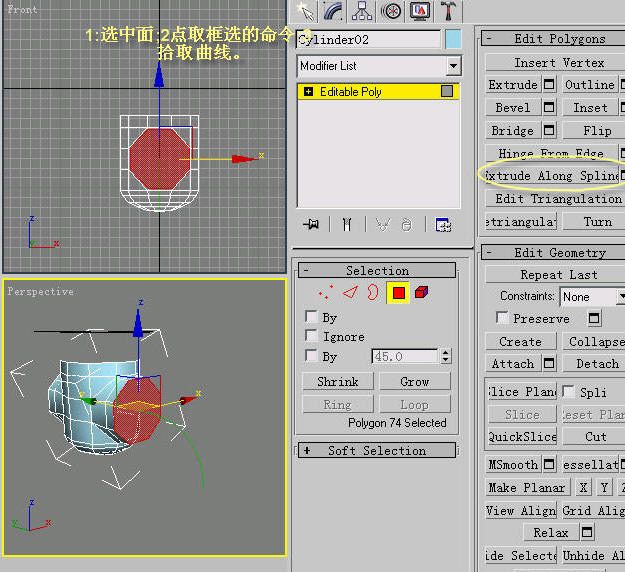Click the Shrink button
The image size is (625, 572).
point(338,381)
